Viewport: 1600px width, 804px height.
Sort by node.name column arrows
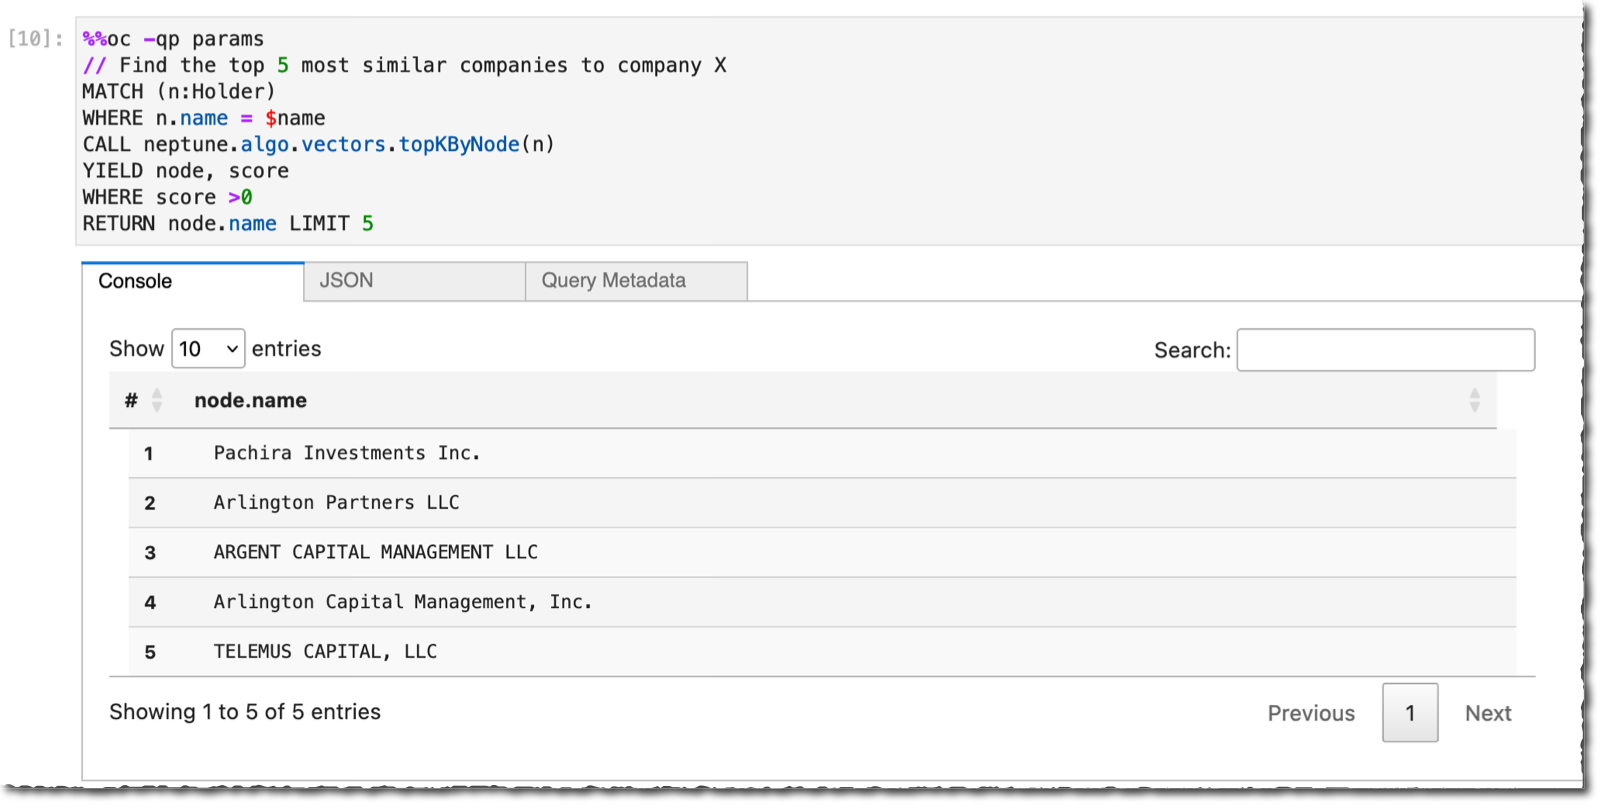(1474, 400)
